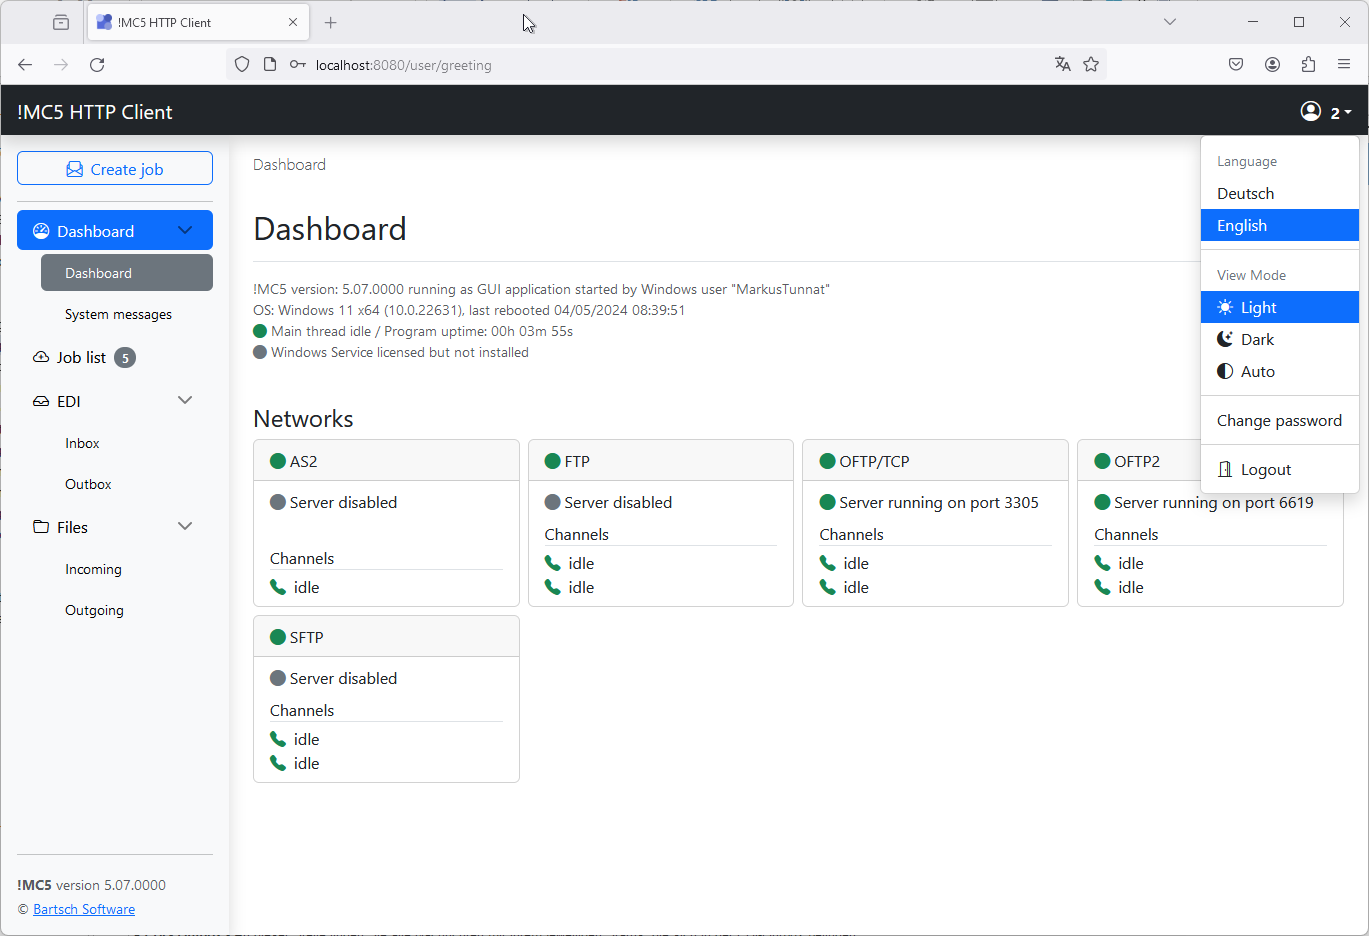Image resolution: width=1369 pixels, height=936 pixels.
Task: Click the green dot for port 3305 server
Action: click(x=827, y=502)
